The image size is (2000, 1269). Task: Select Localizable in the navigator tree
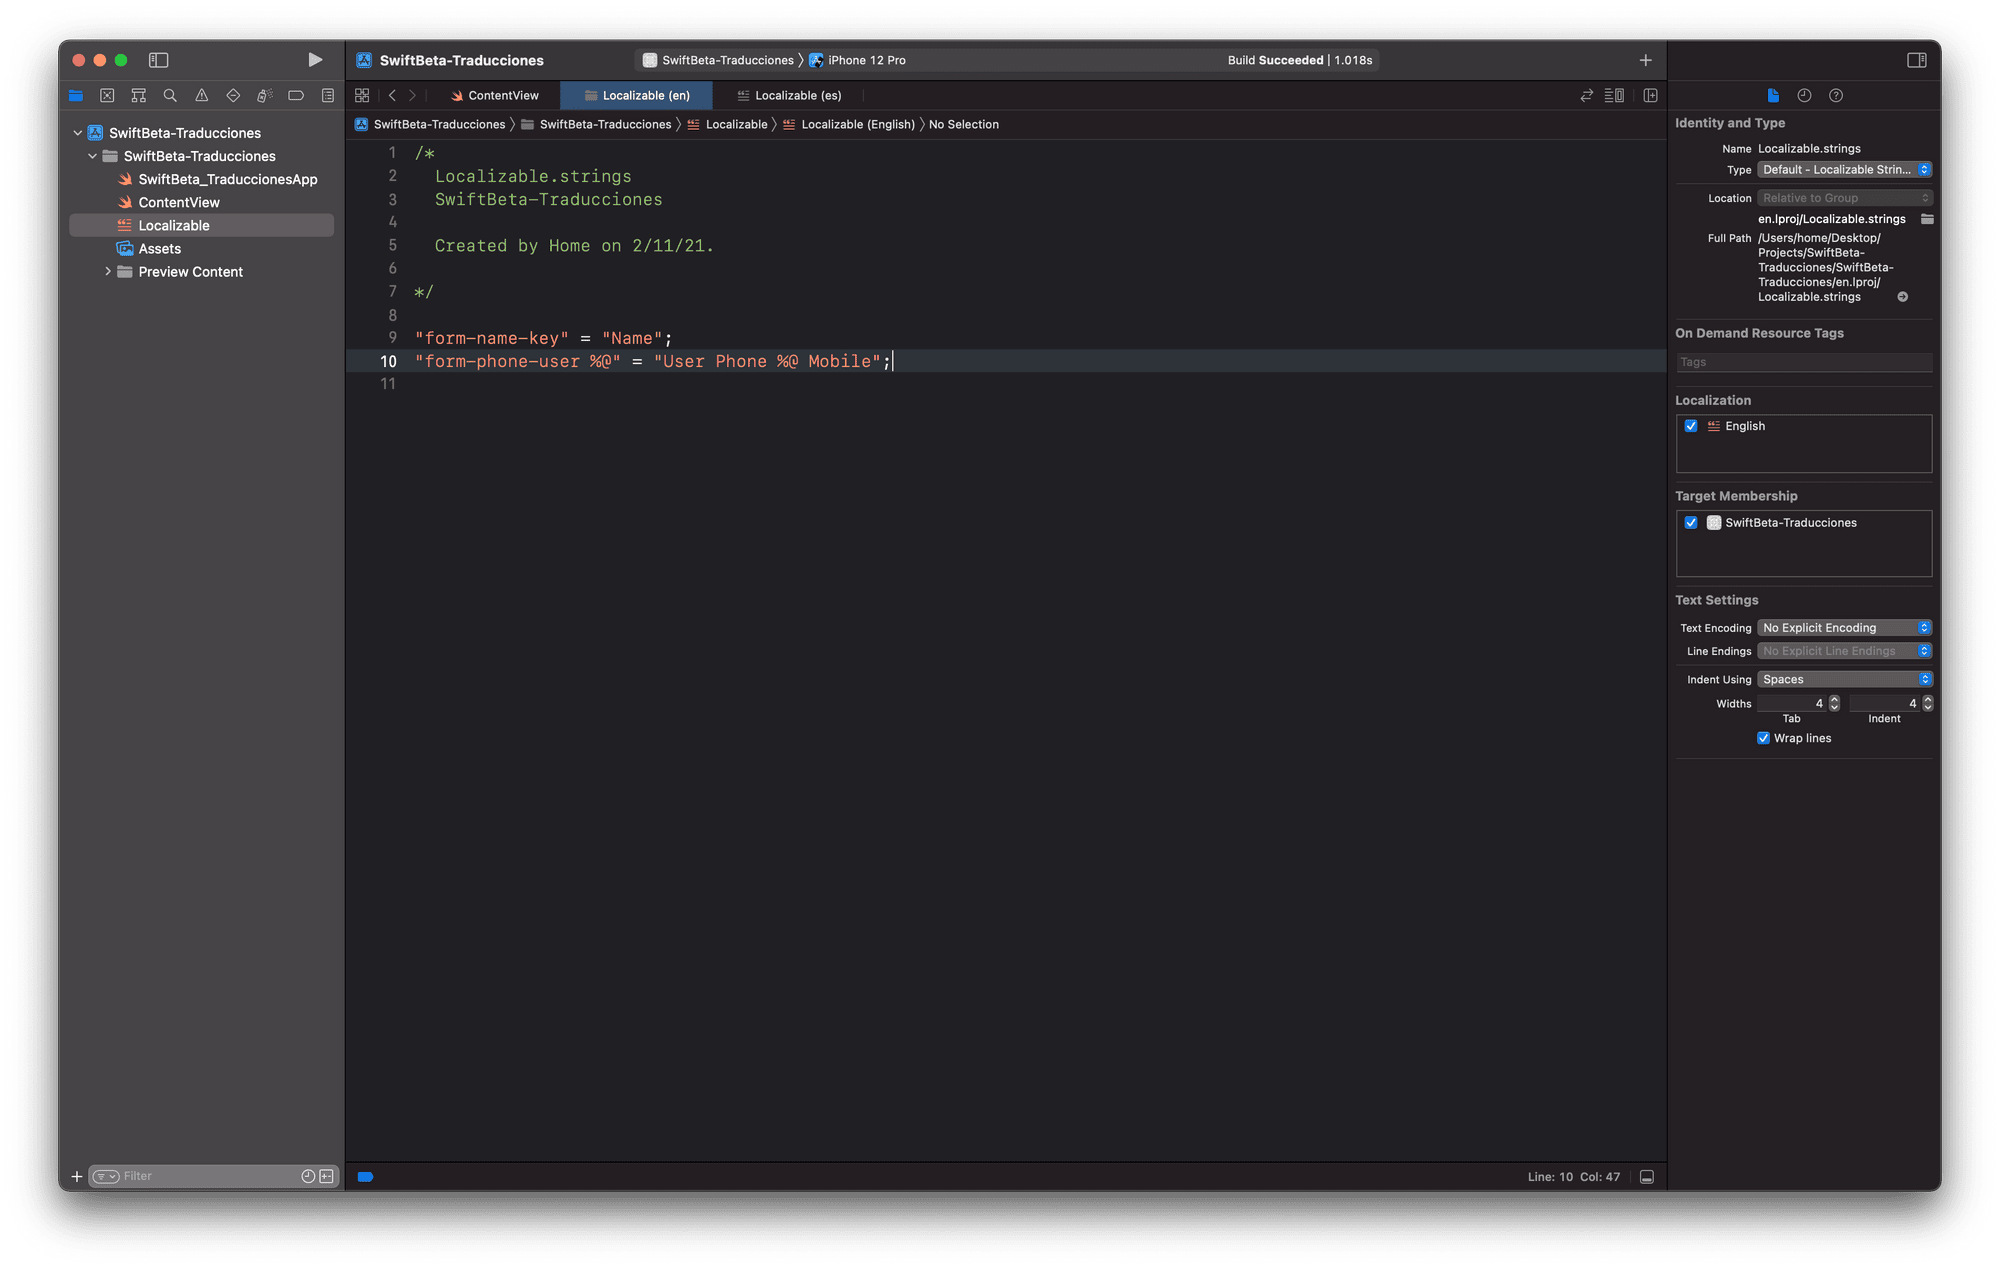click(x=201, y=226)
